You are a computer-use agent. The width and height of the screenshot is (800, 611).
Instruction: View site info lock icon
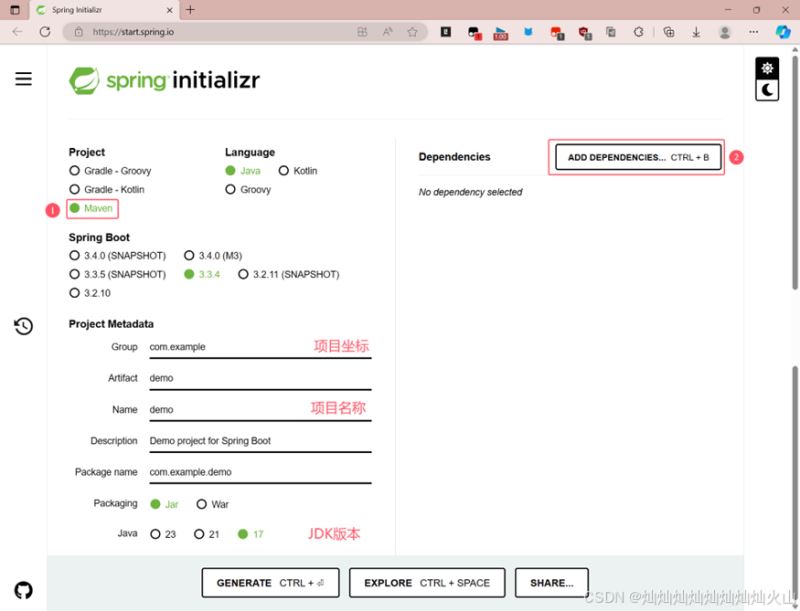coord(79,32)
